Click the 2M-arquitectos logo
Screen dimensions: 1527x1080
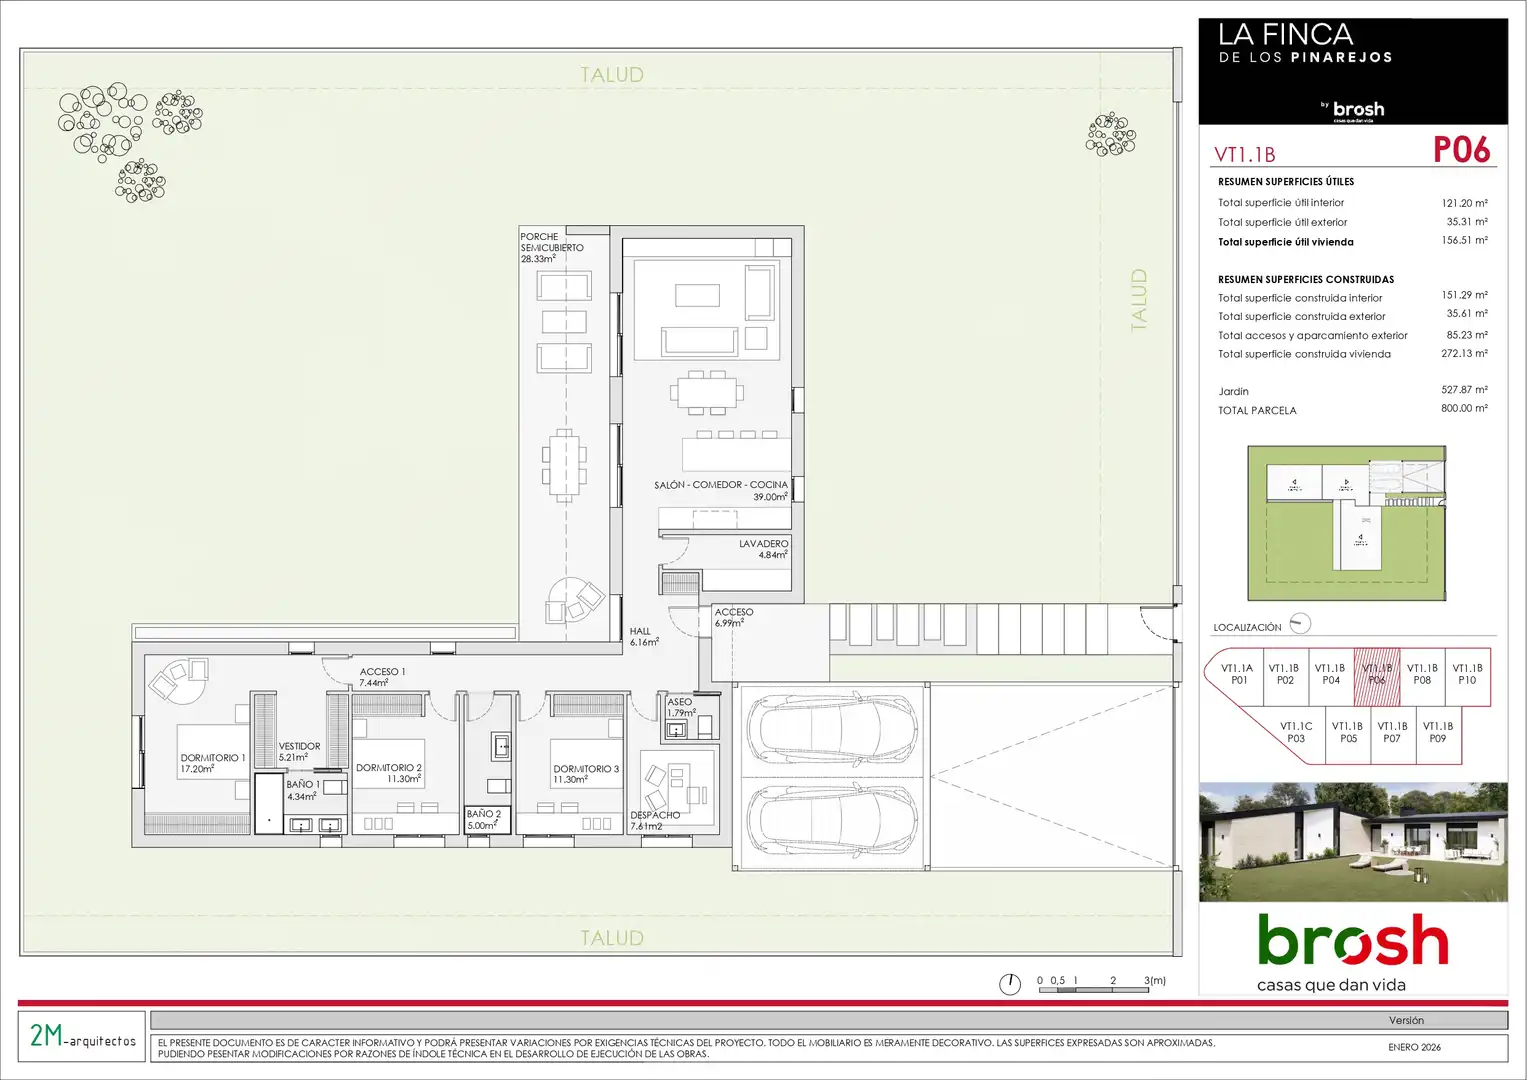(x=82, y=1036)
